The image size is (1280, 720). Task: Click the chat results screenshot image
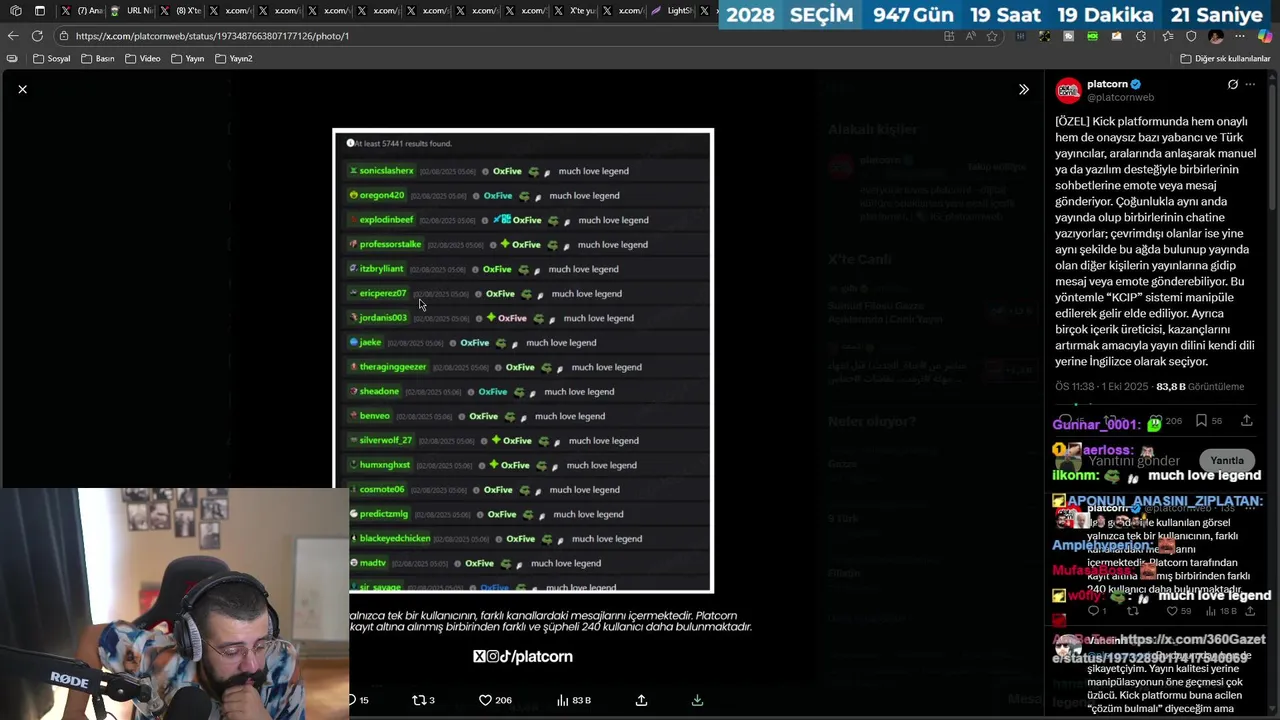[x=523, y=361]
